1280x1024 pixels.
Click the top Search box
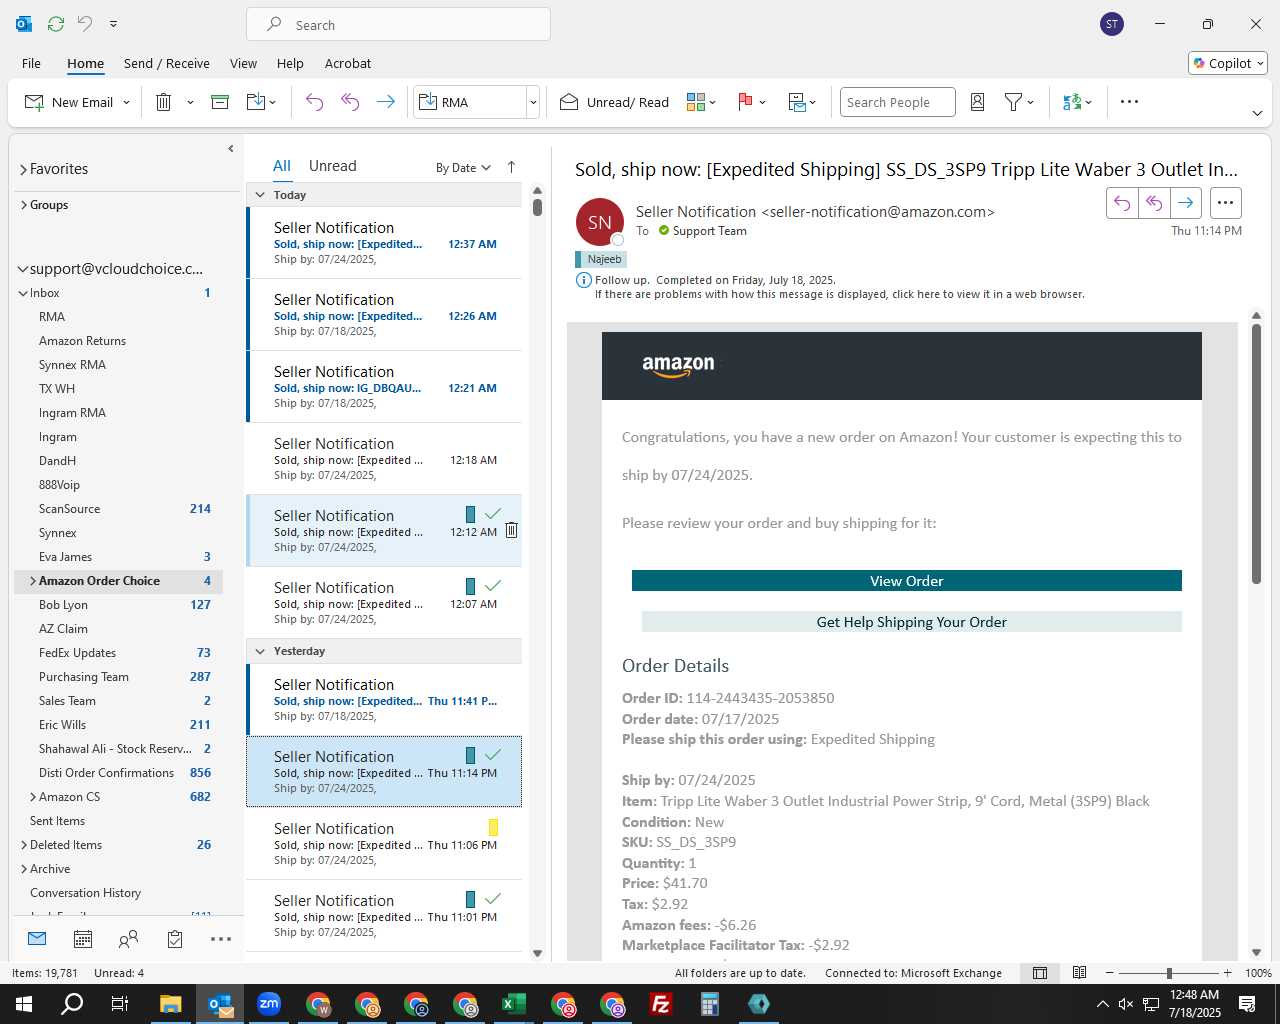click(x=398, y=25)
